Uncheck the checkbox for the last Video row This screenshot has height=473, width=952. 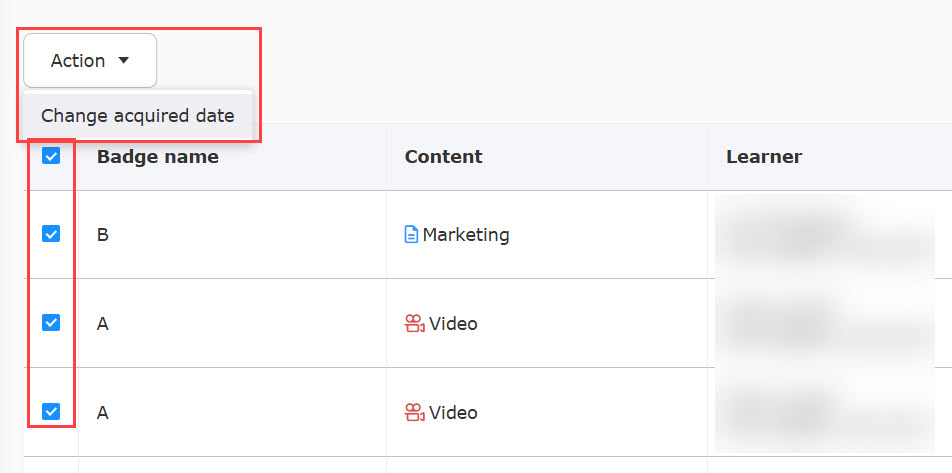click(x=51, y=411)
